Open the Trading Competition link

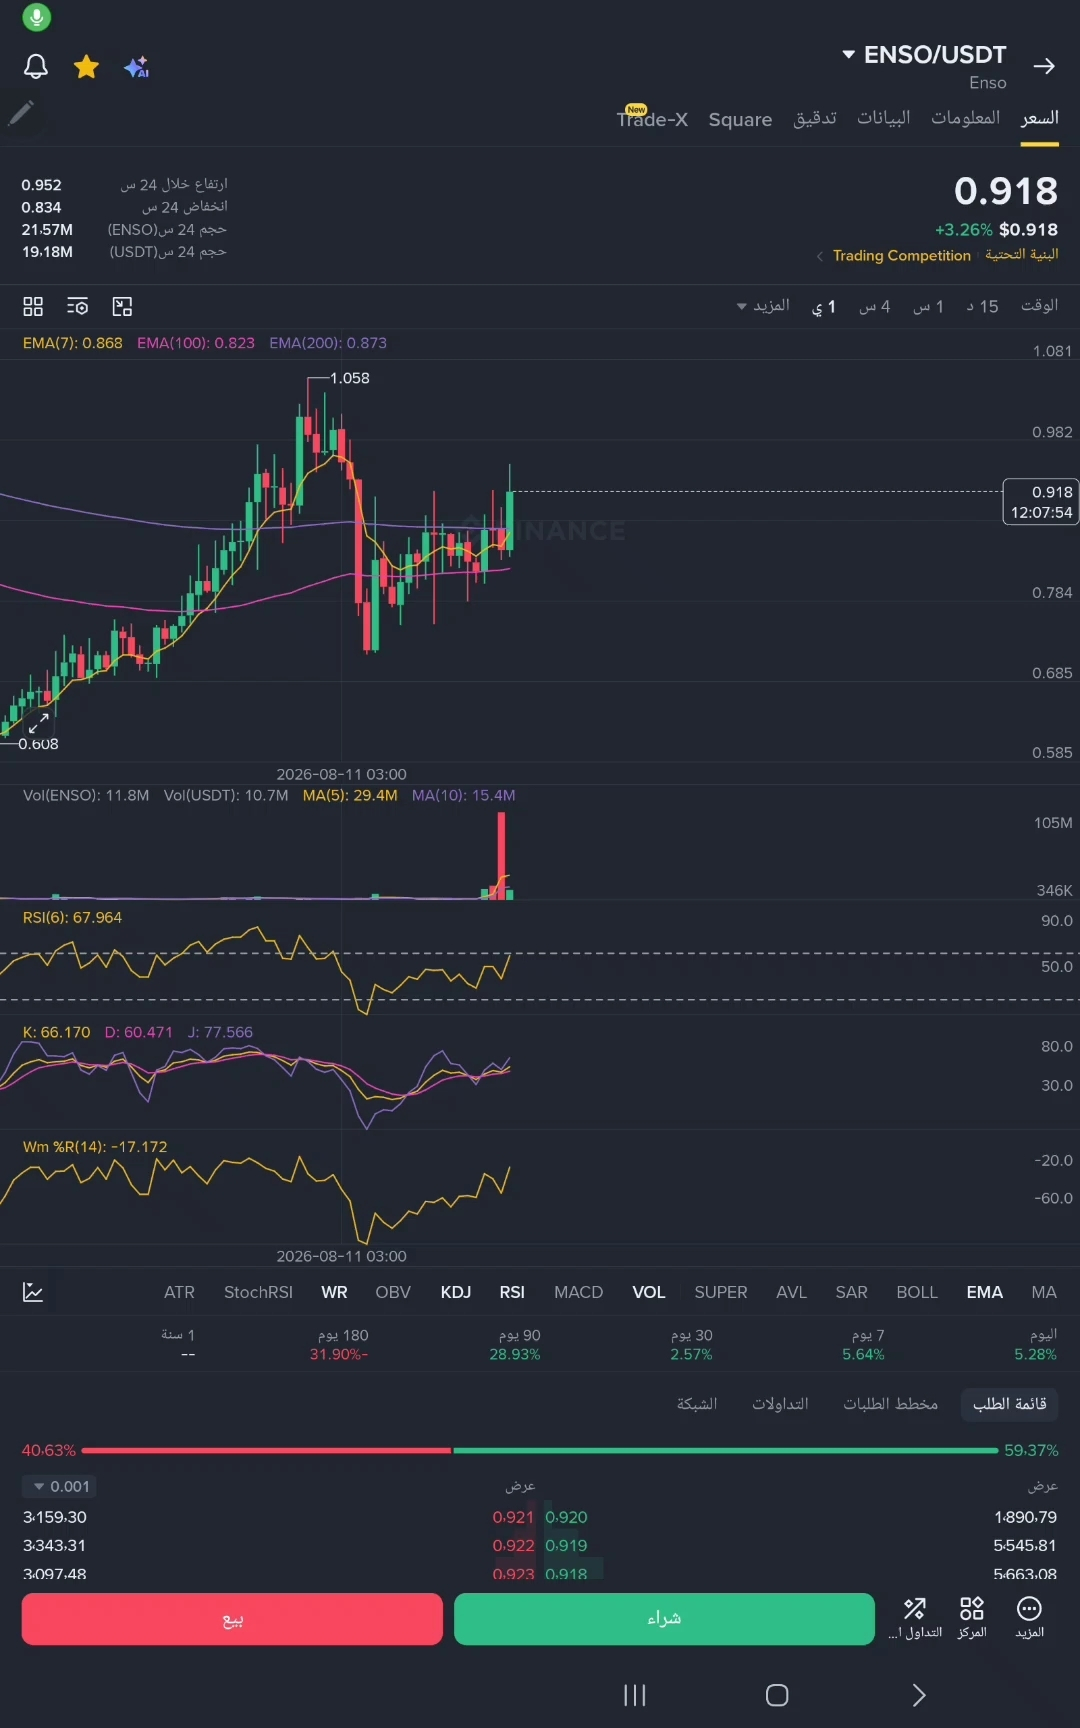pos(901,255)
